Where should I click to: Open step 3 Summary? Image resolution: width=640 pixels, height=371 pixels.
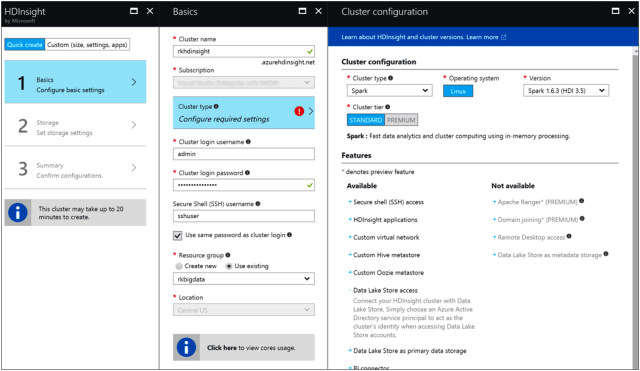[75, 168]
